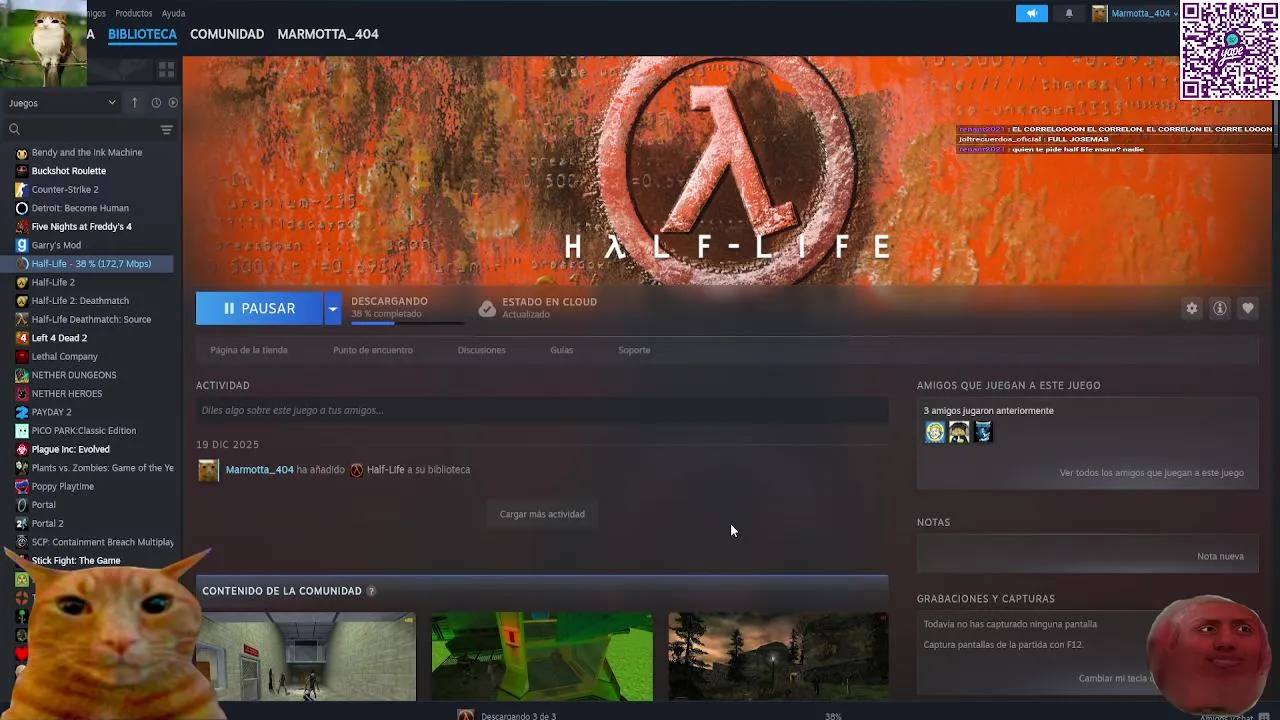The height and width of the screenshot is (720, 1280).
Task: Open first friend avatar who played
Action: (x=935, y=432)
